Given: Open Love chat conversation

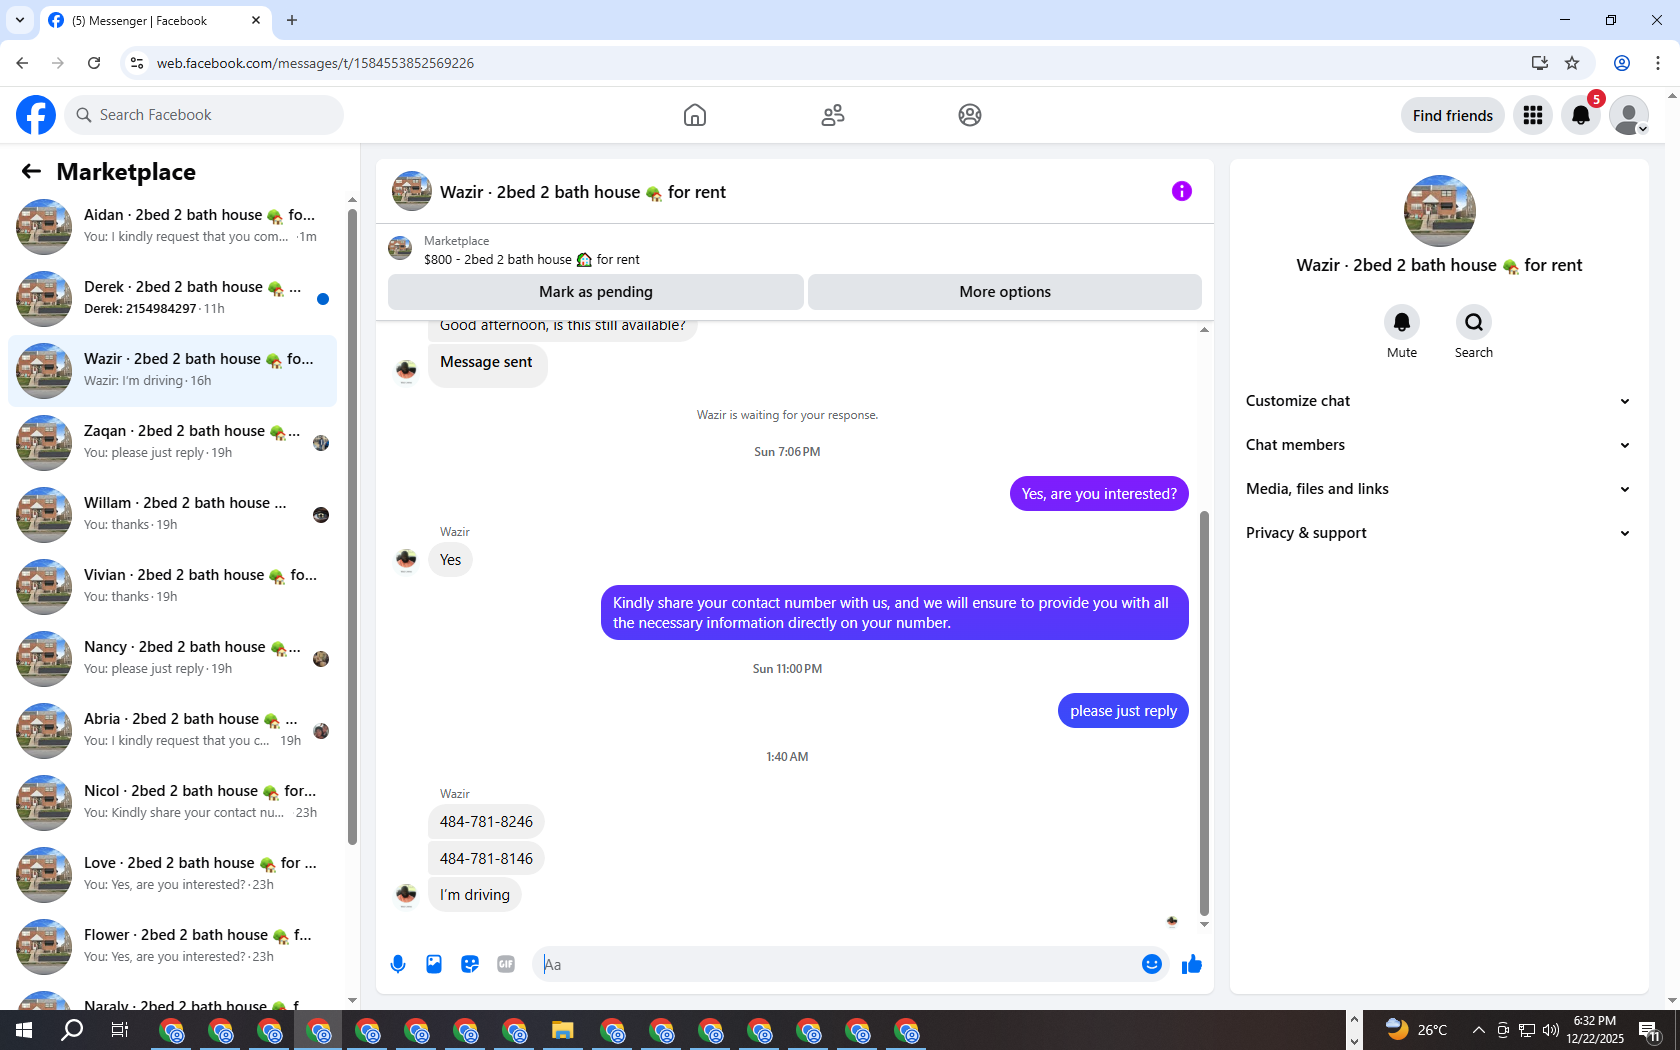Looking at the screenshot, I should pyautogui.click(x=172, y=875).
